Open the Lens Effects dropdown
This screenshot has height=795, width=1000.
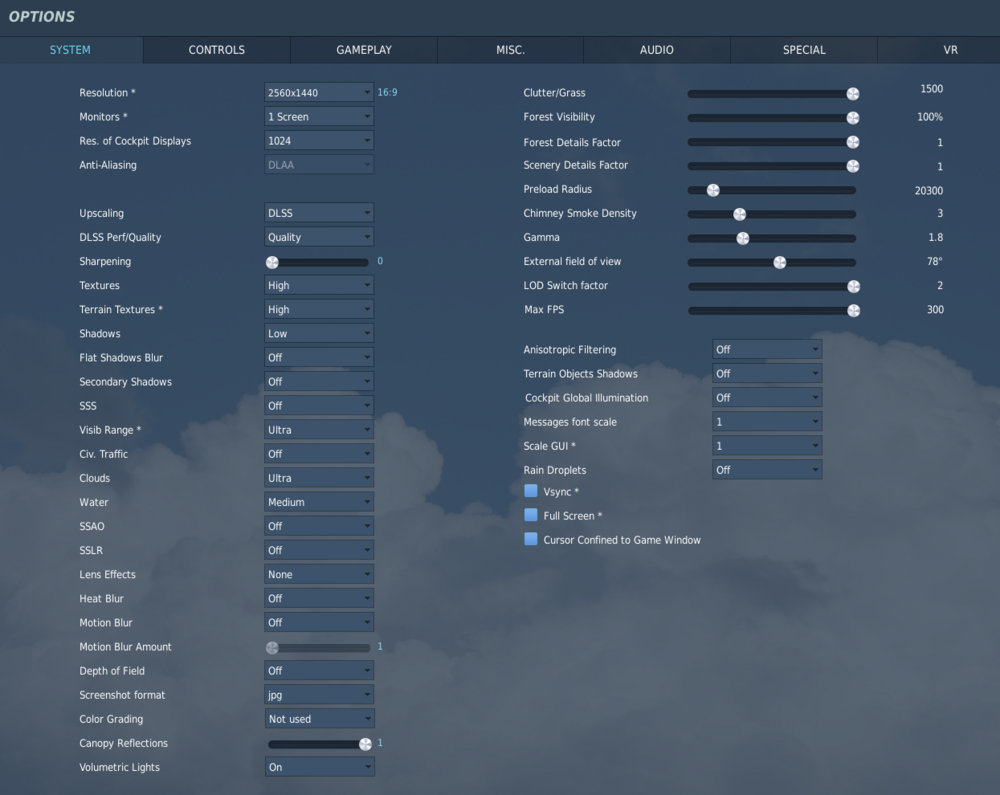point(319,574)
